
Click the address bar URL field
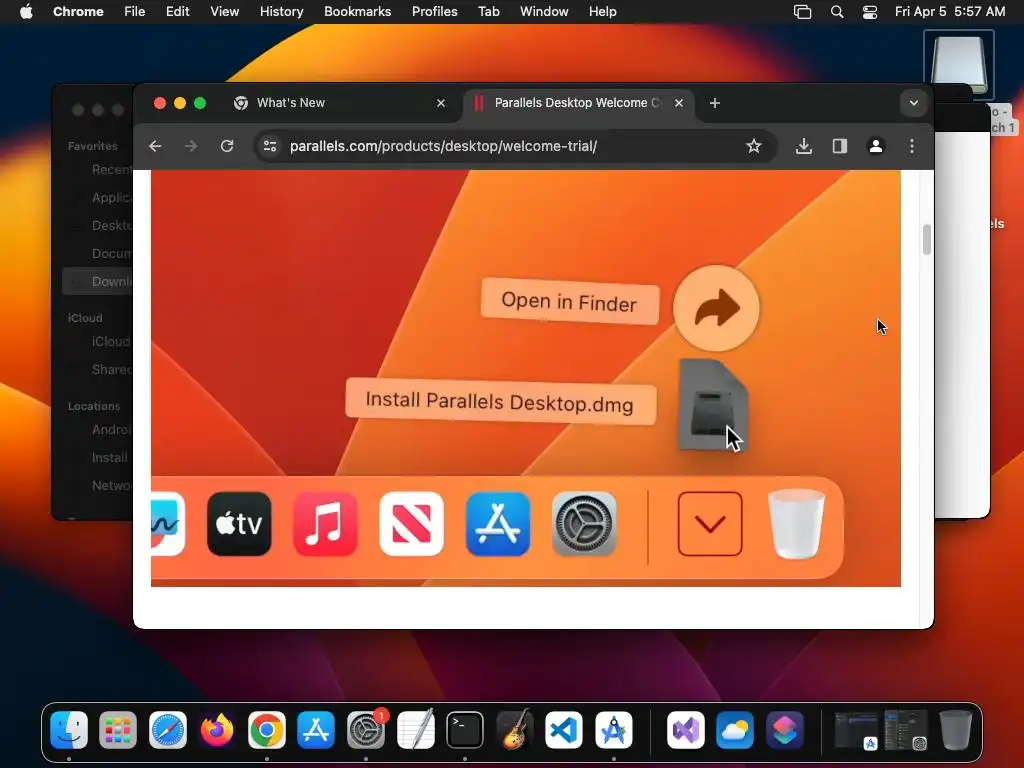click(513, 146)
